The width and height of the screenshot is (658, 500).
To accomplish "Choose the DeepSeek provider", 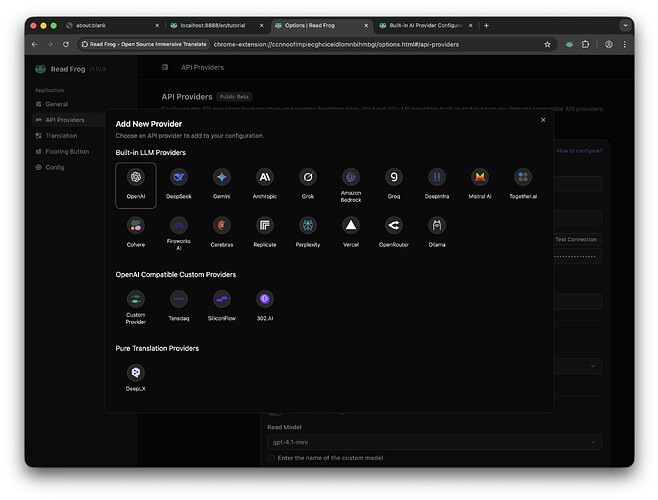I will 178,185.
